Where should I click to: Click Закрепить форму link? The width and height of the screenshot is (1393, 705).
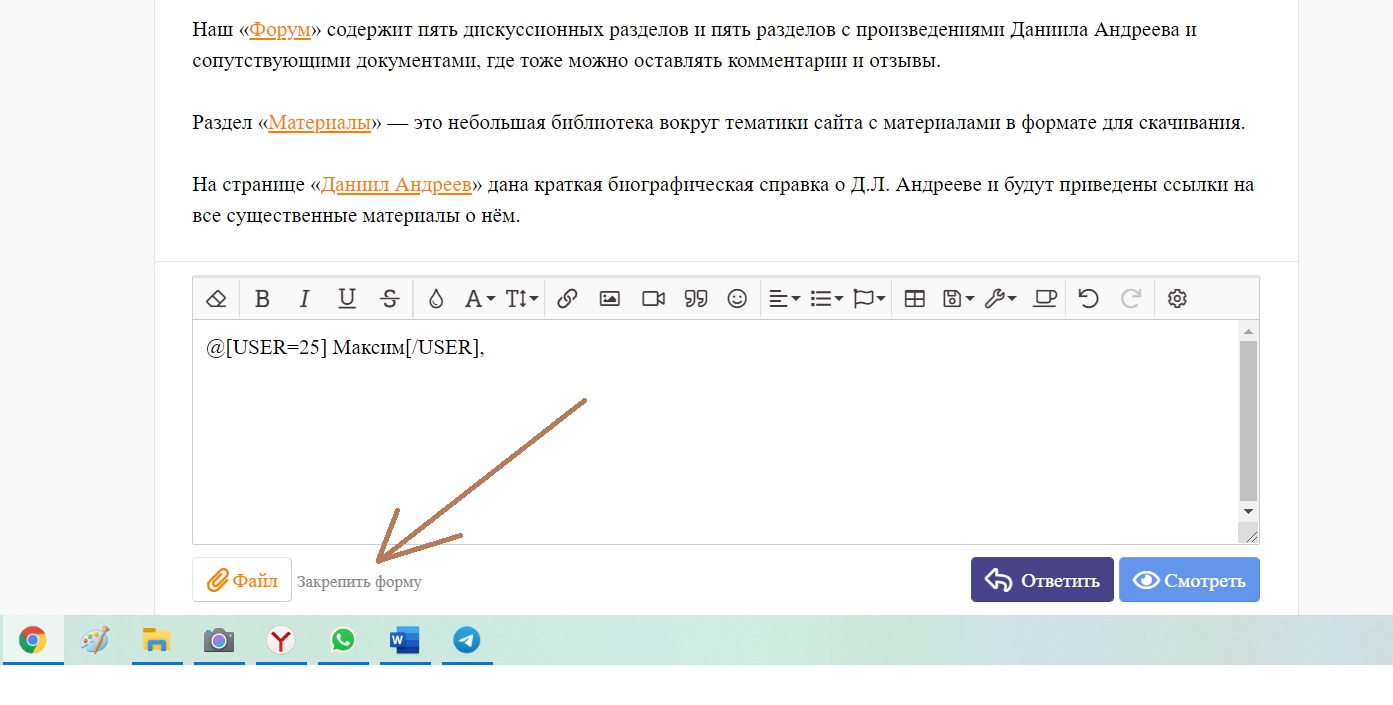pos(359,582)
